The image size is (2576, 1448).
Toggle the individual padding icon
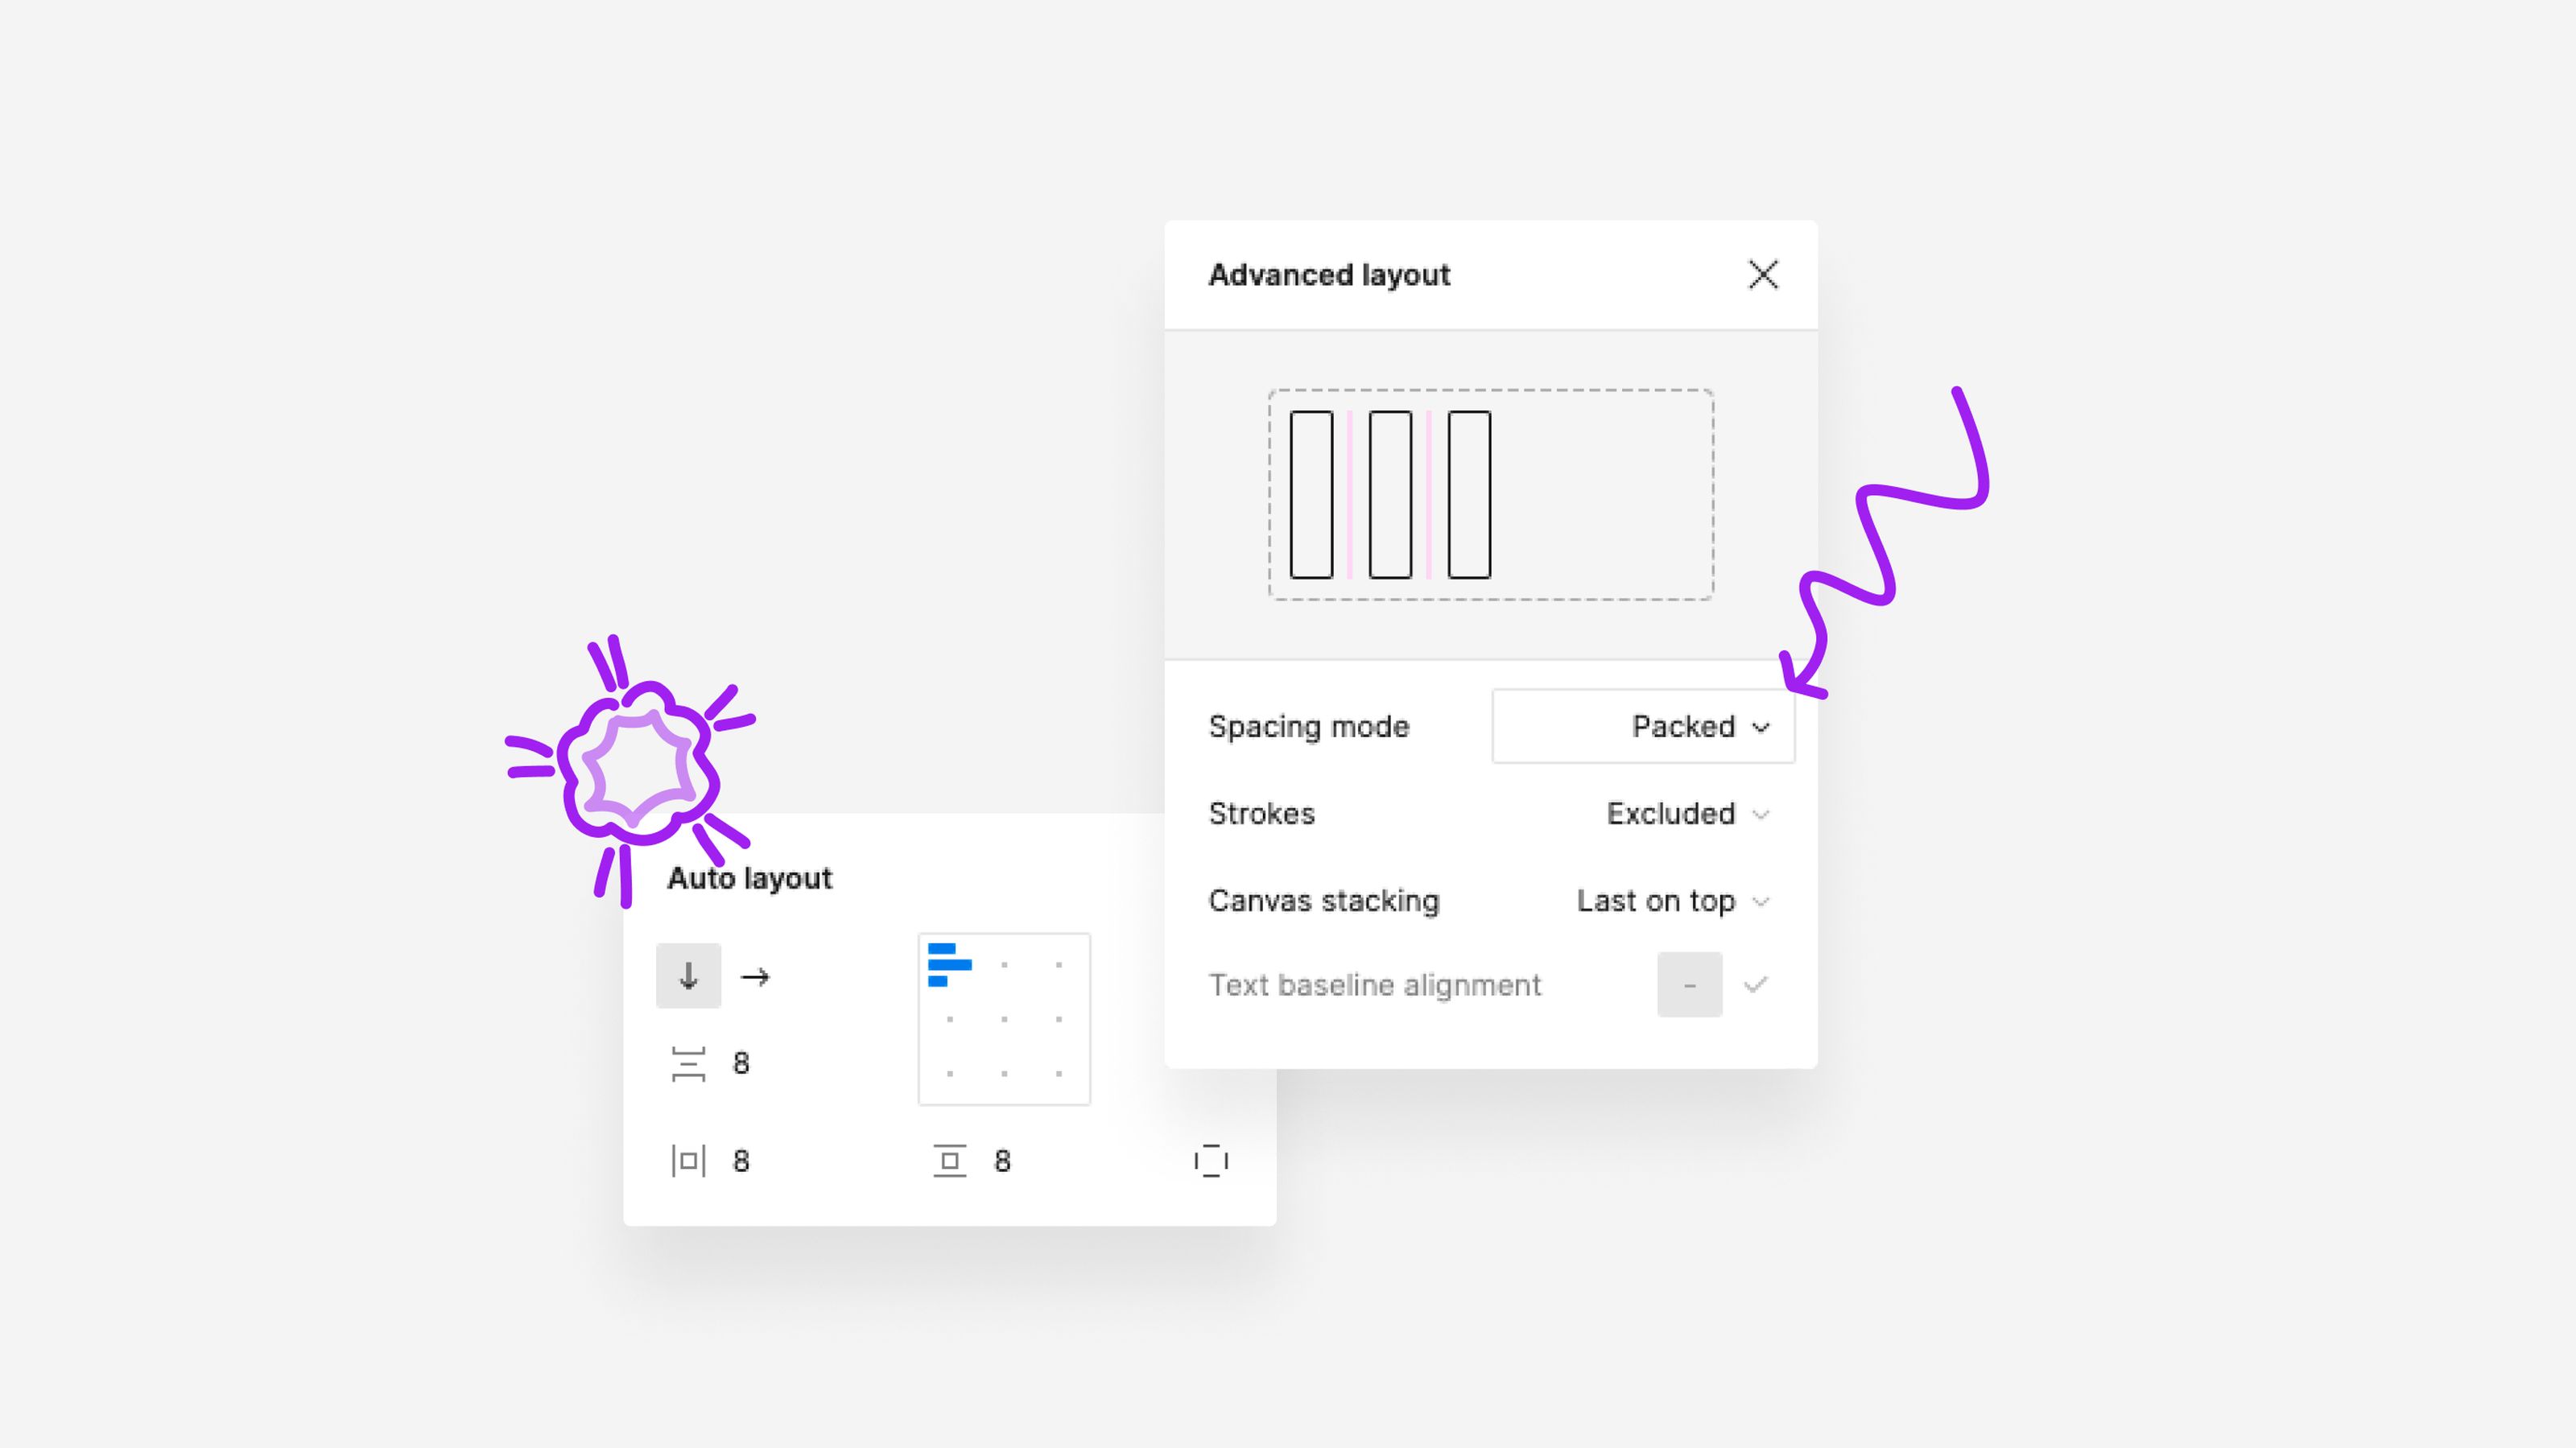1210,1161
